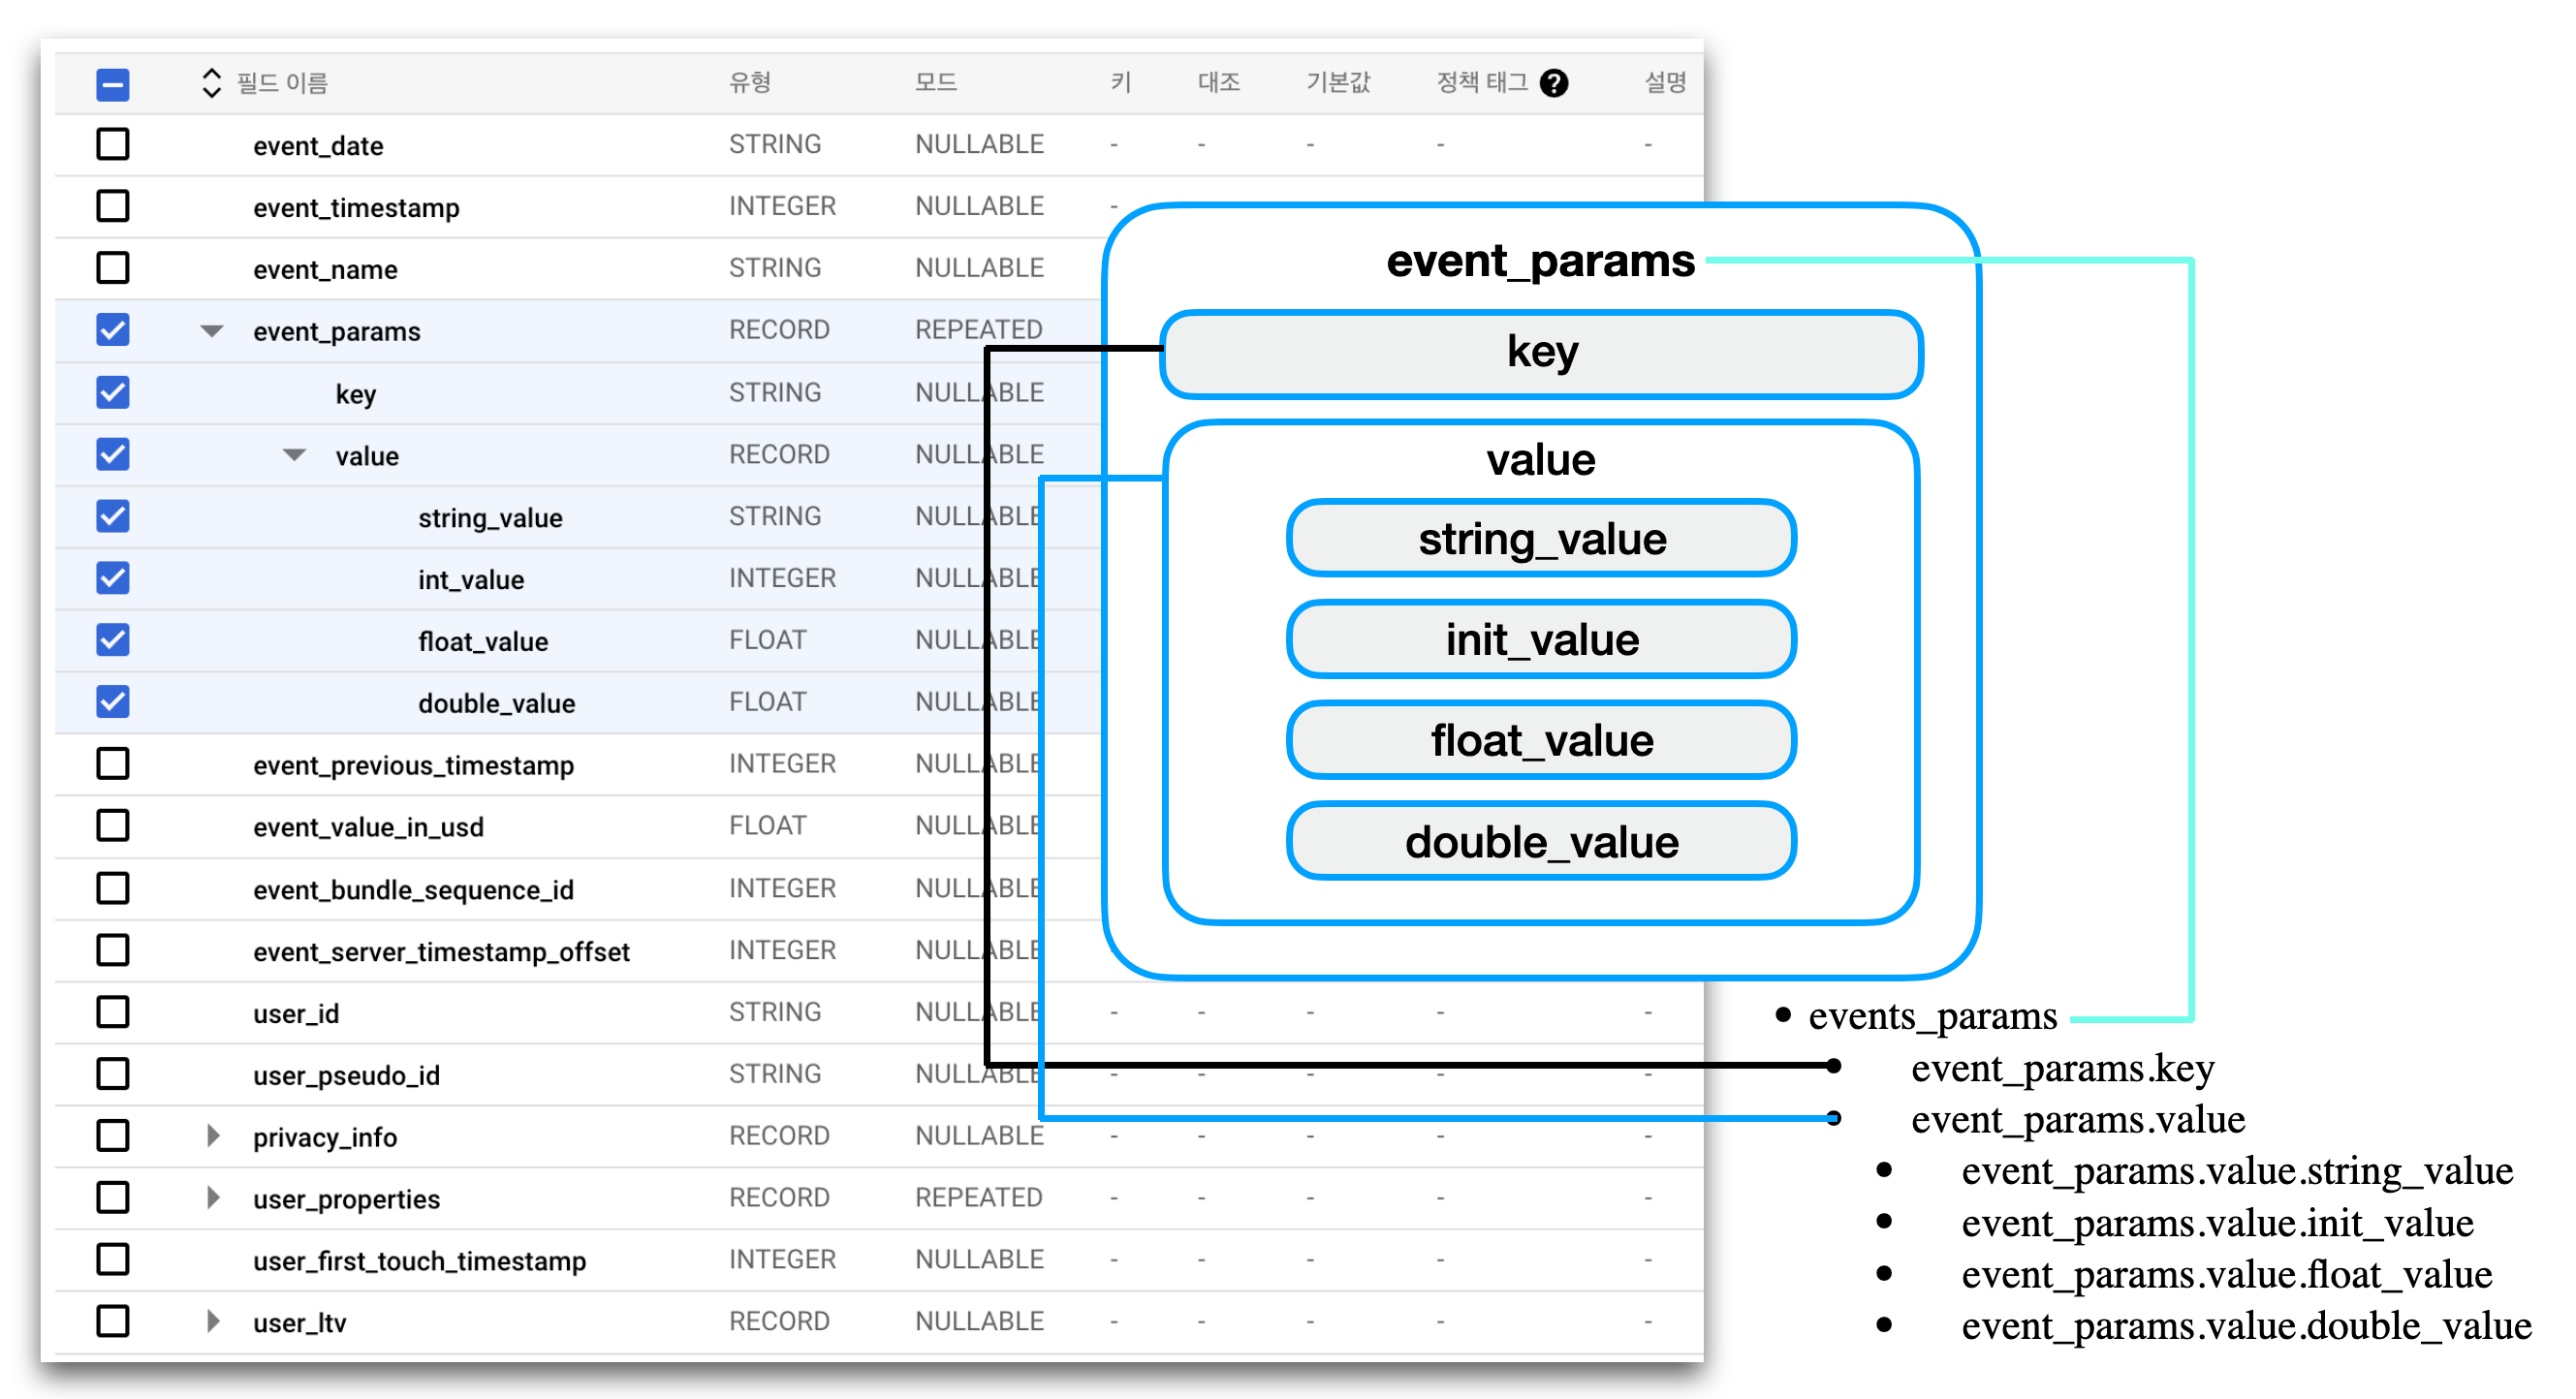Uncheck the event_params row checkbox
2576x1399 pixels.
click(113, 330)
